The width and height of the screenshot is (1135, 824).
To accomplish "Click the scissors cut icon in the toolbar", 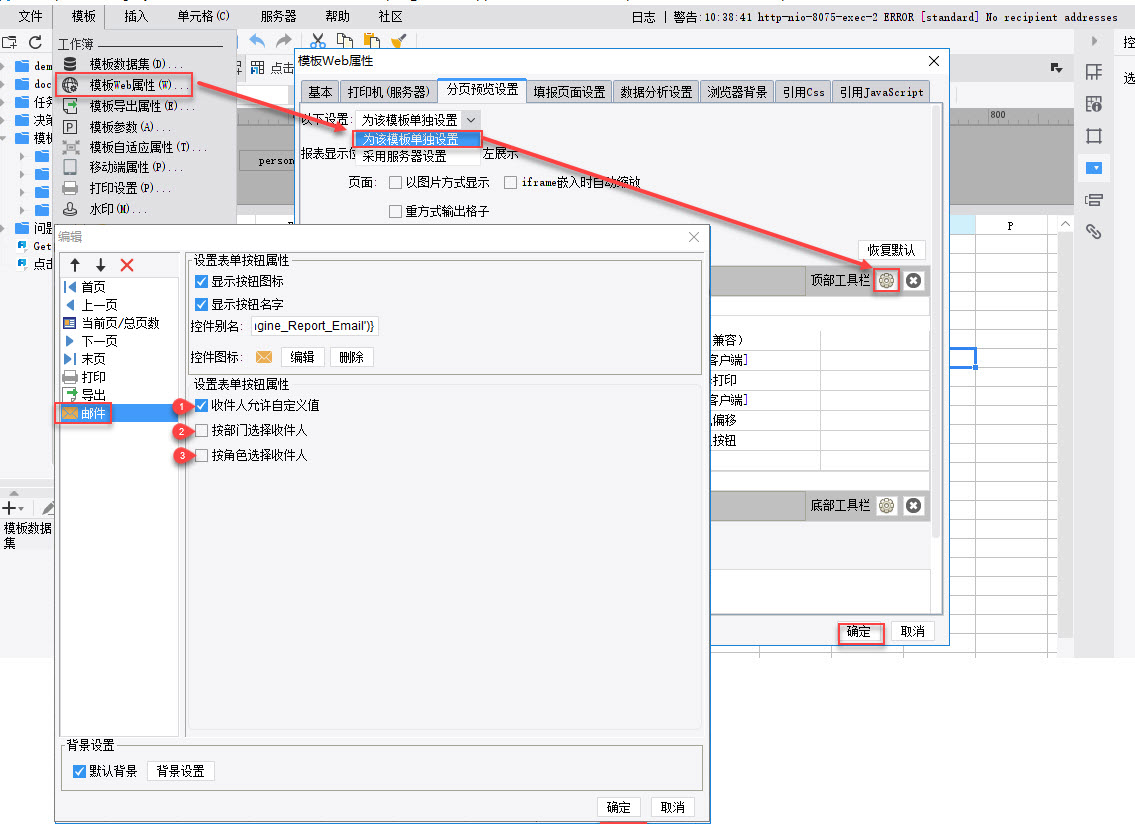I will pos(318,41).
